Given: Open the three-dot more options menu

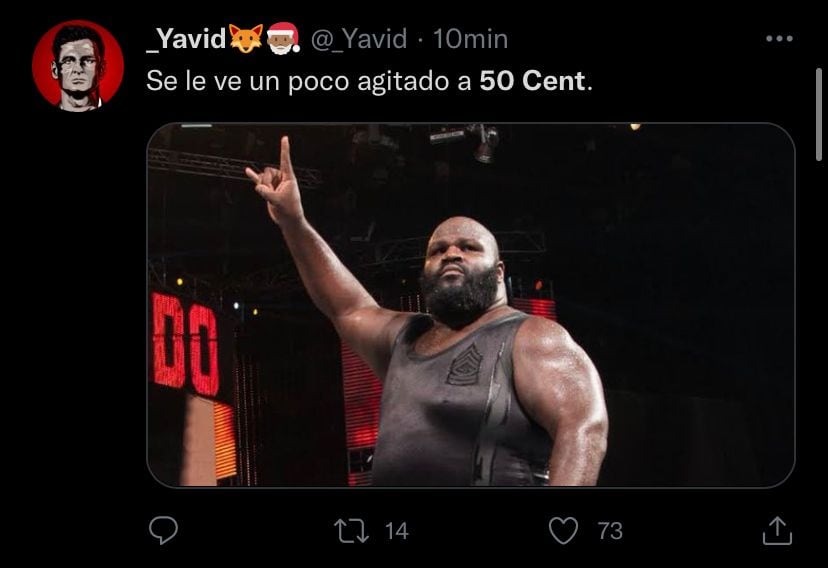Looking at the screenshot, I should pyautogui.click(x=779, y=39).
